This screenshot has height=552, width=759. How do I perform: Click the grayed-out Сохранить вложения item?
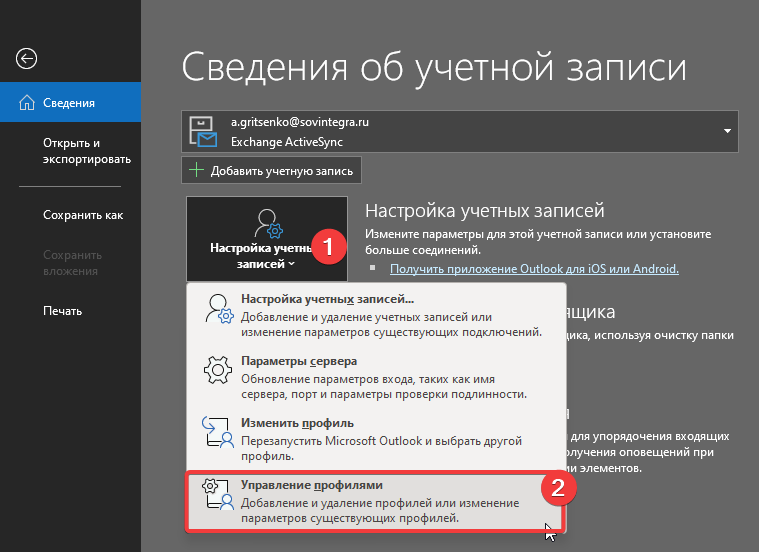point(71,263)
